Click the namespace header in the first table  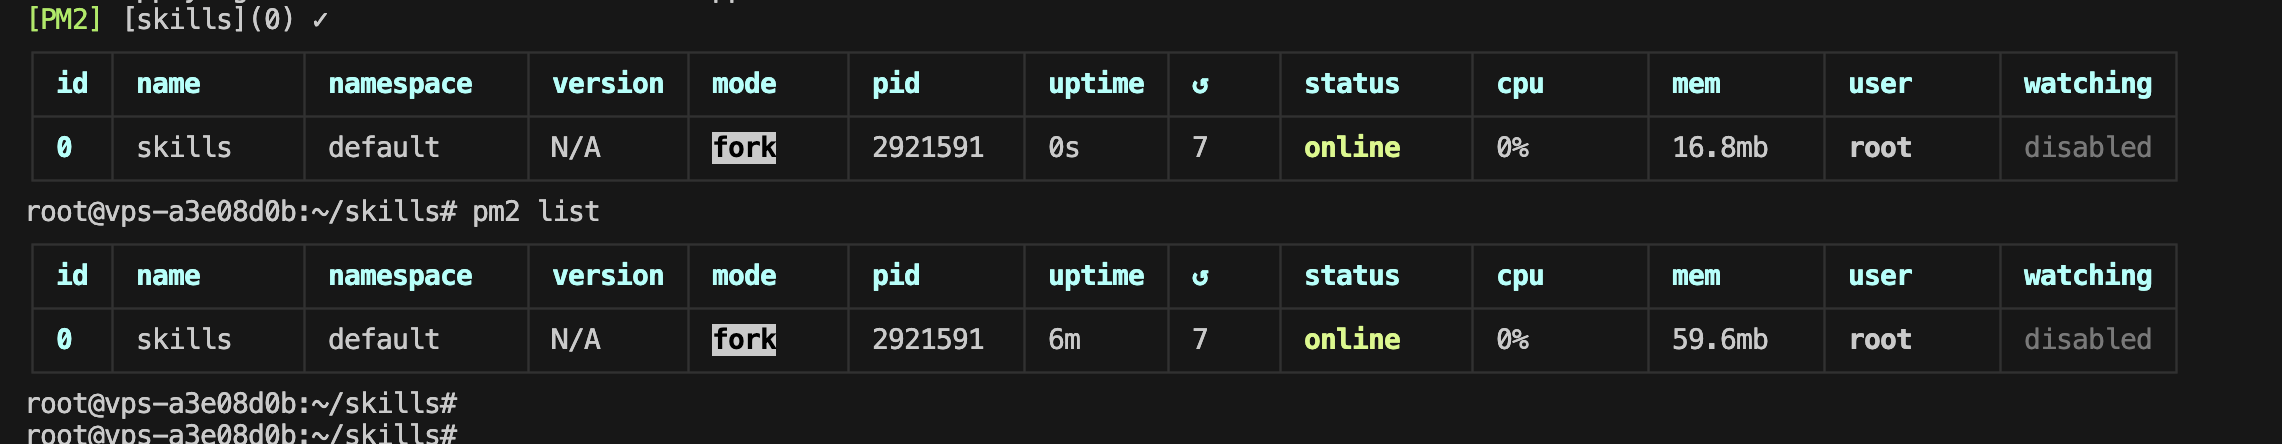(x=400, y=84)
